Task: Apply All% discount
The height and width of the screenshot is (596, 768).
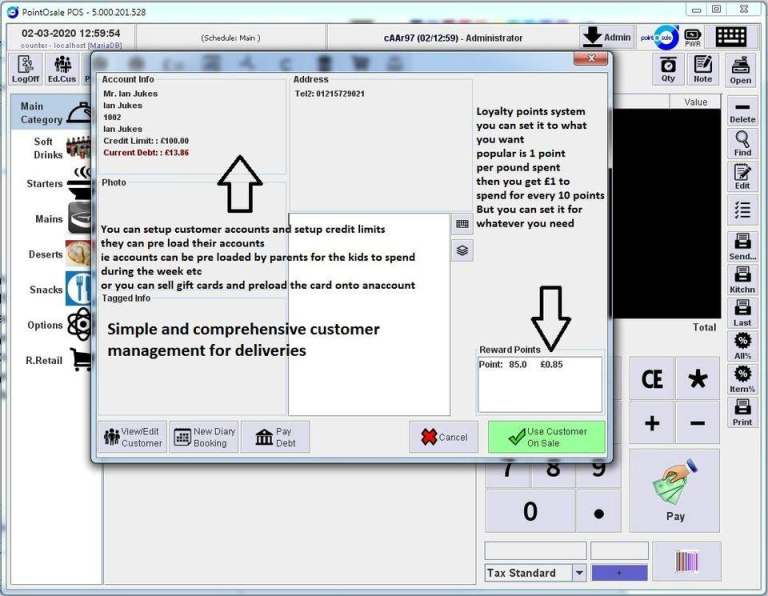Action: (x=742, y=347)
